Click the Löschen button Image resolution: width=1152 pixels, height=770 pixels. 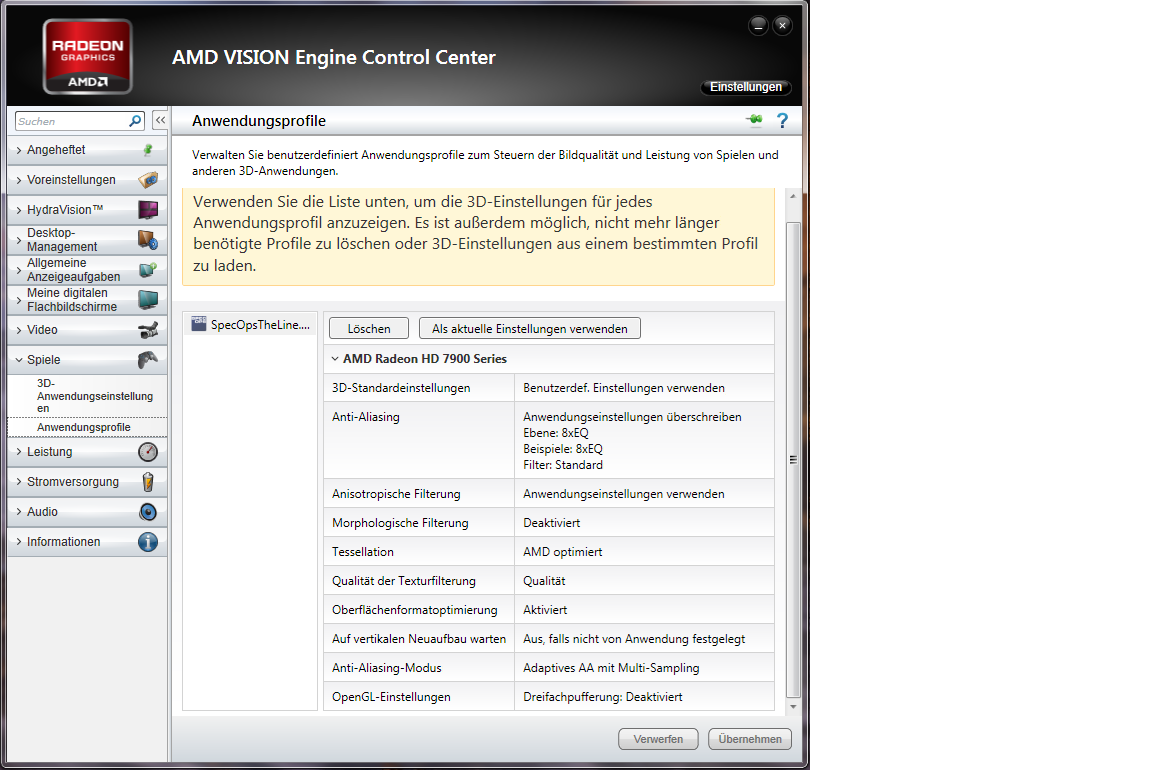click(369, 328)
